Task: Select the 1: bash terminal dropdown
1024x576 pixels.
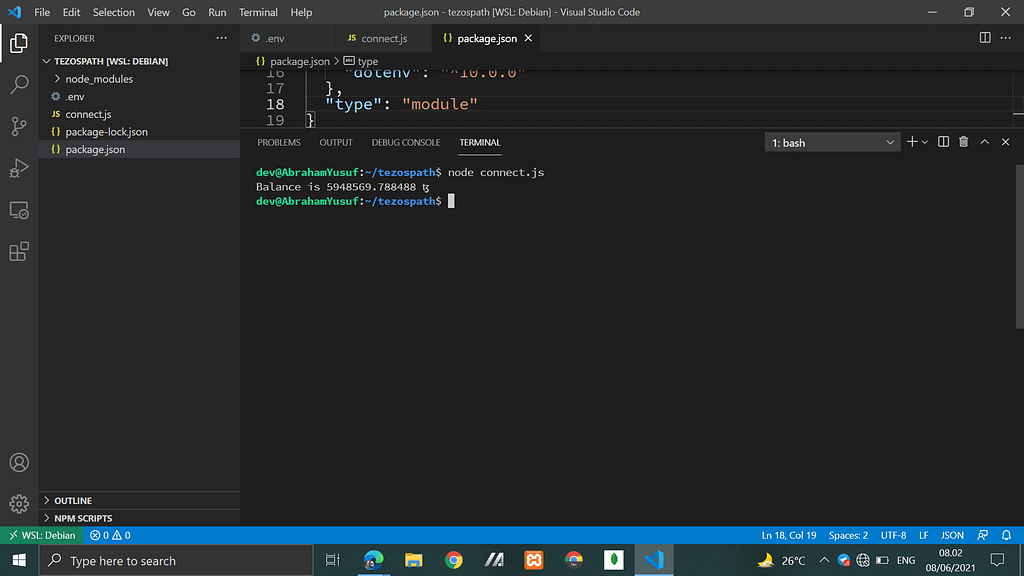Action: point(832,142)
